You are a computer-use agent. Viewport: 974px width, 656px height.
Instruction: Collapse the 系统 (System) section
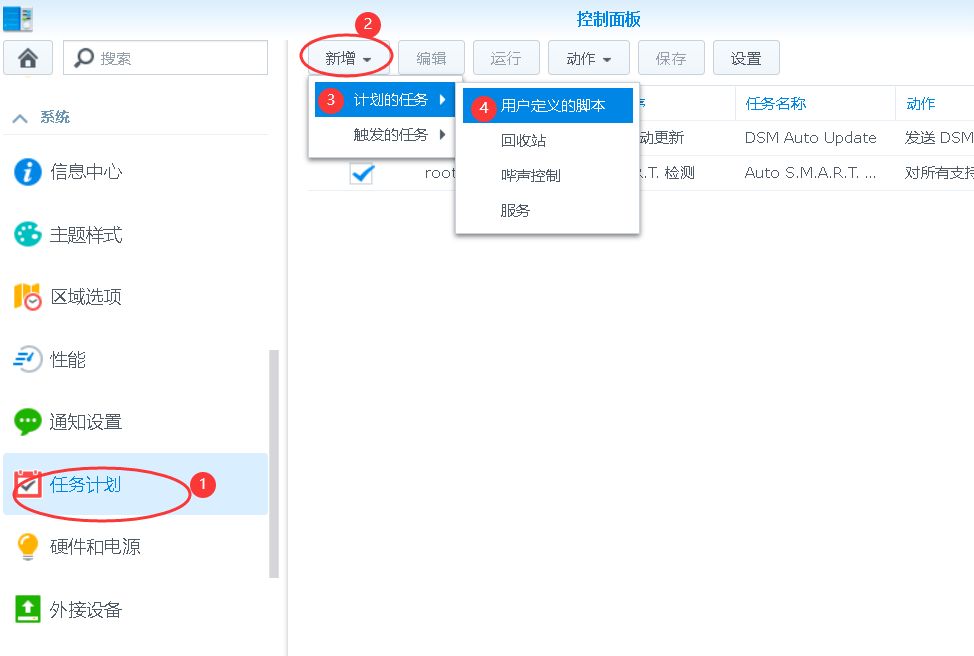click(20, 118)
